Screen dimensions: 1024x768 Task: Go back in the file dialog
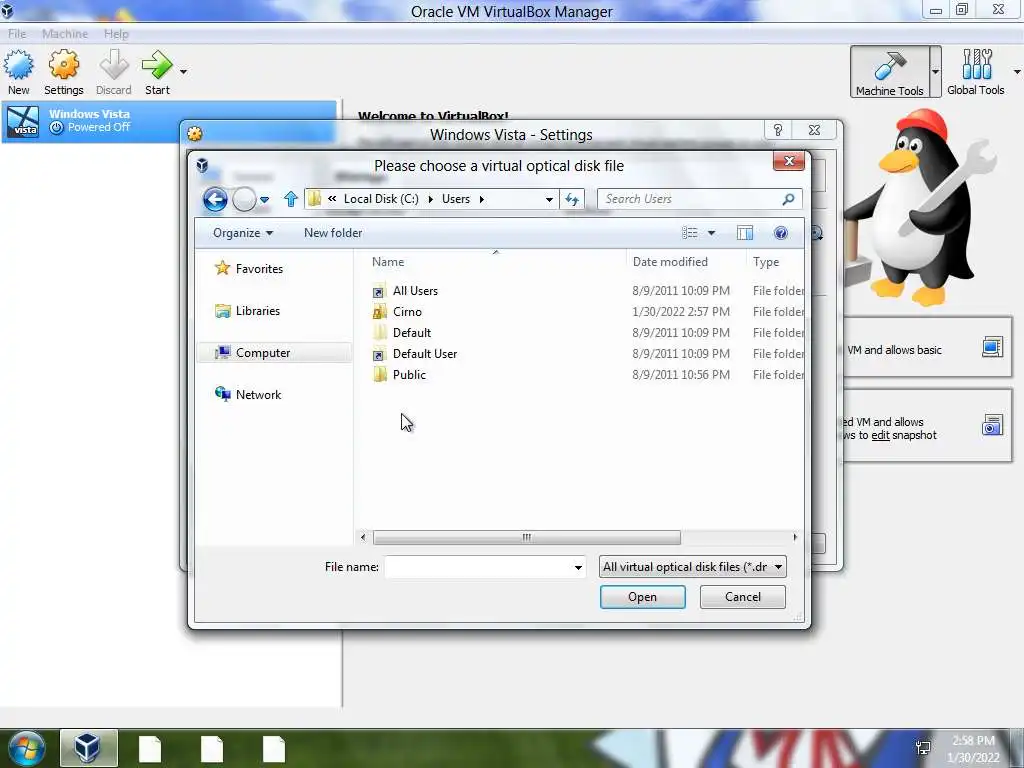pos(215,199)
